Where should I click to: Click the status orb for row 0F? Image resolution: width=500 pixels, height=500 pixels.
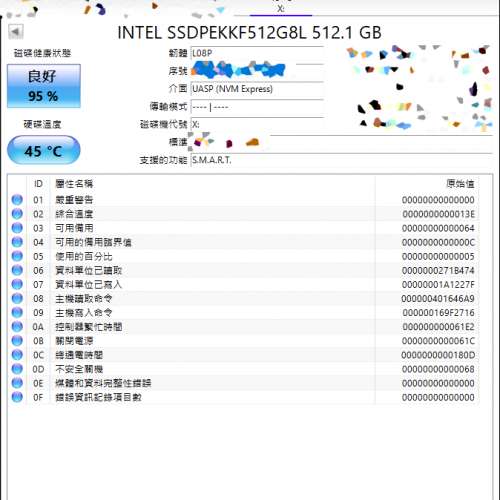pos(17,397)
